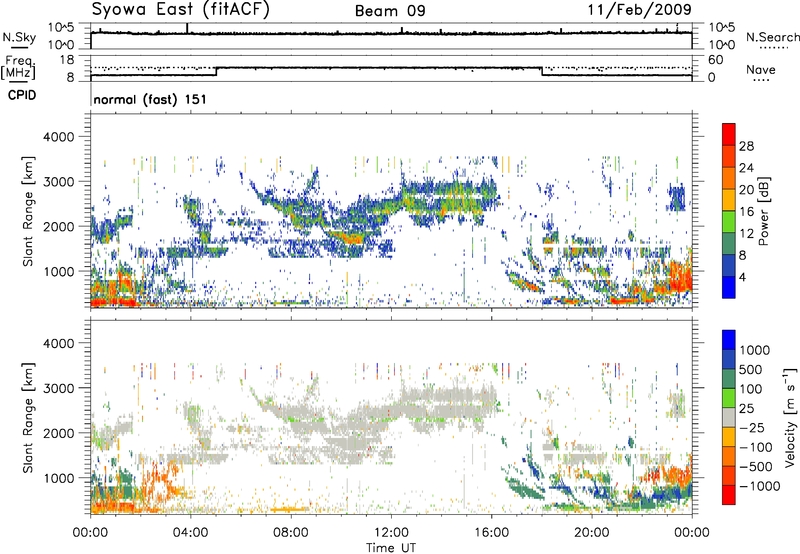Click the '16:00' time tick label
The height and width of the screenshot is (554, 800).
(491, 533)
